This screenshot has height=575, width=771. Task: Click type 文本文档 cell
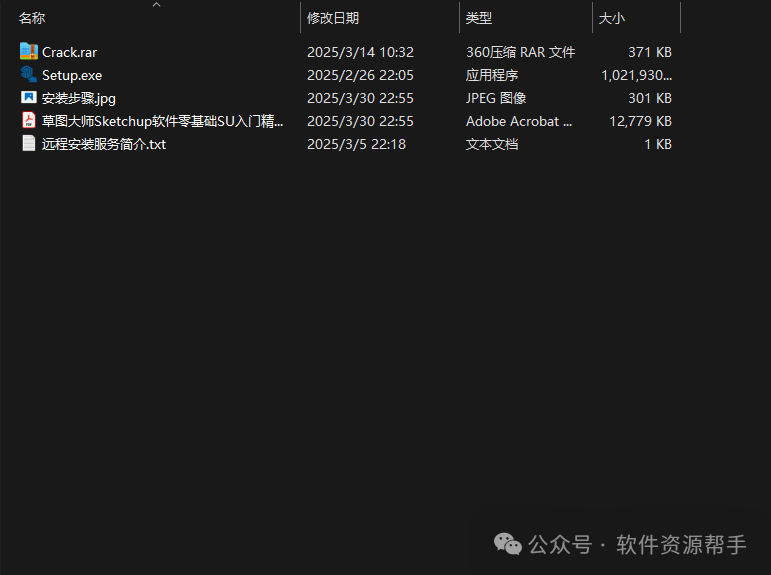492,144
